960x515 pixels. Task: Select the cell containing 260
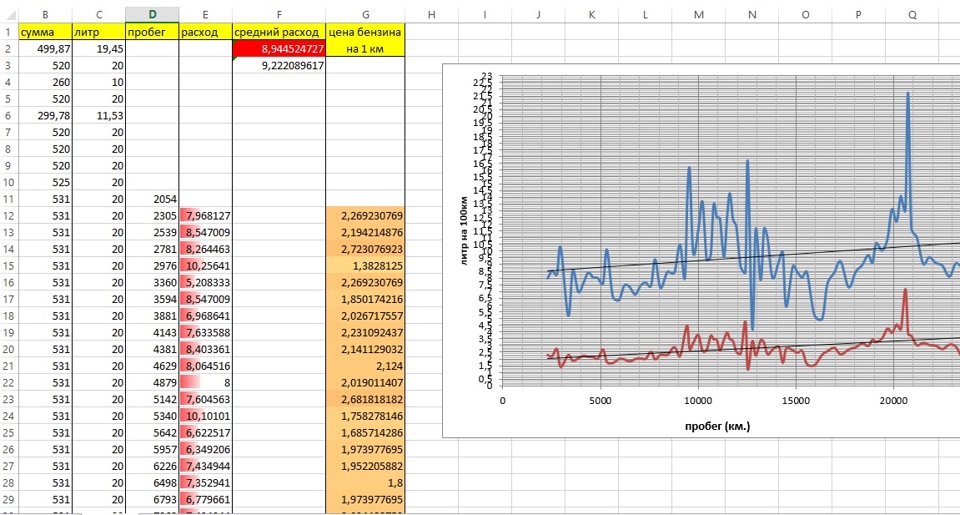[x=45, y=82]
